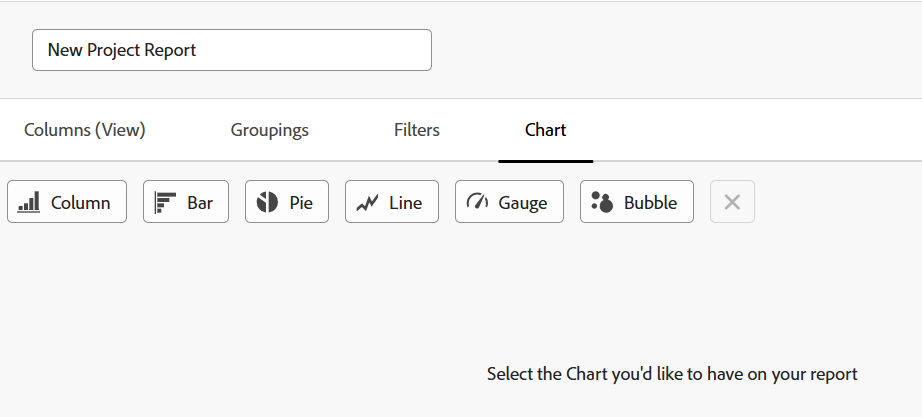
Task: Click the "Select the Chart" instruction text
Action: coord(672,374)
